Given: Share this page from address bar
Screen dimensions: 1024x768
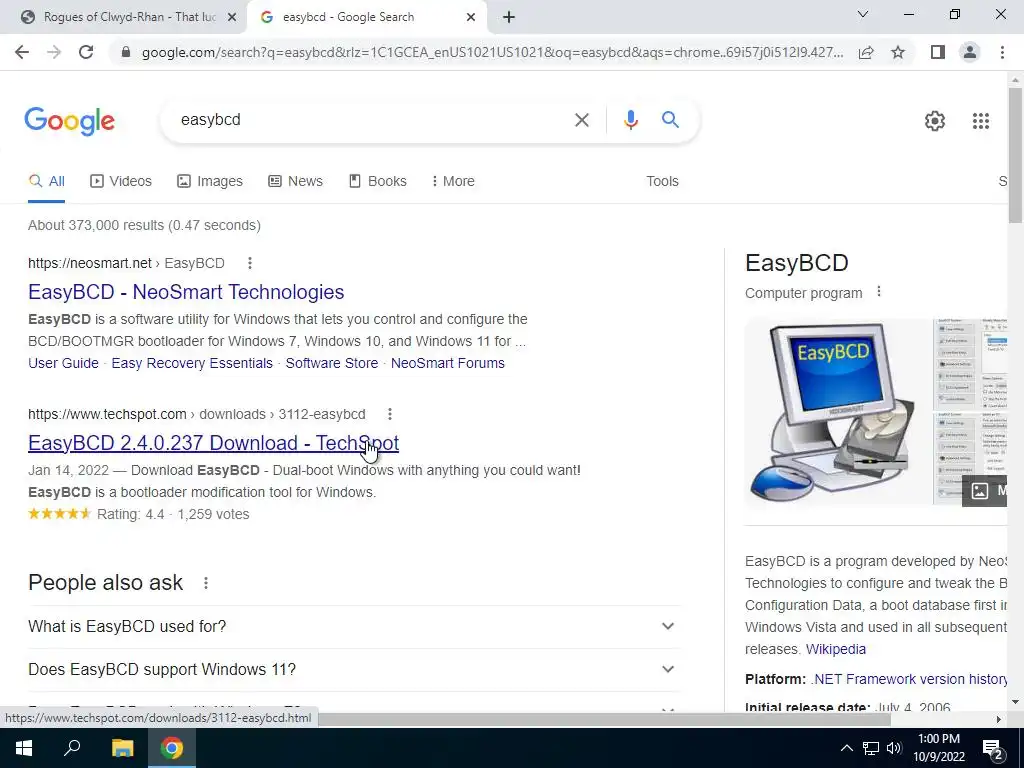Looking at the screenshot, I should (x=866, y=52).
